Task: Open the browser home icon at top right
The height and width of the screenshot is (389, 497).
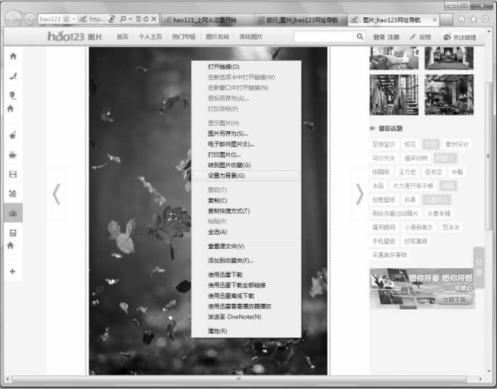Action: 462,19
